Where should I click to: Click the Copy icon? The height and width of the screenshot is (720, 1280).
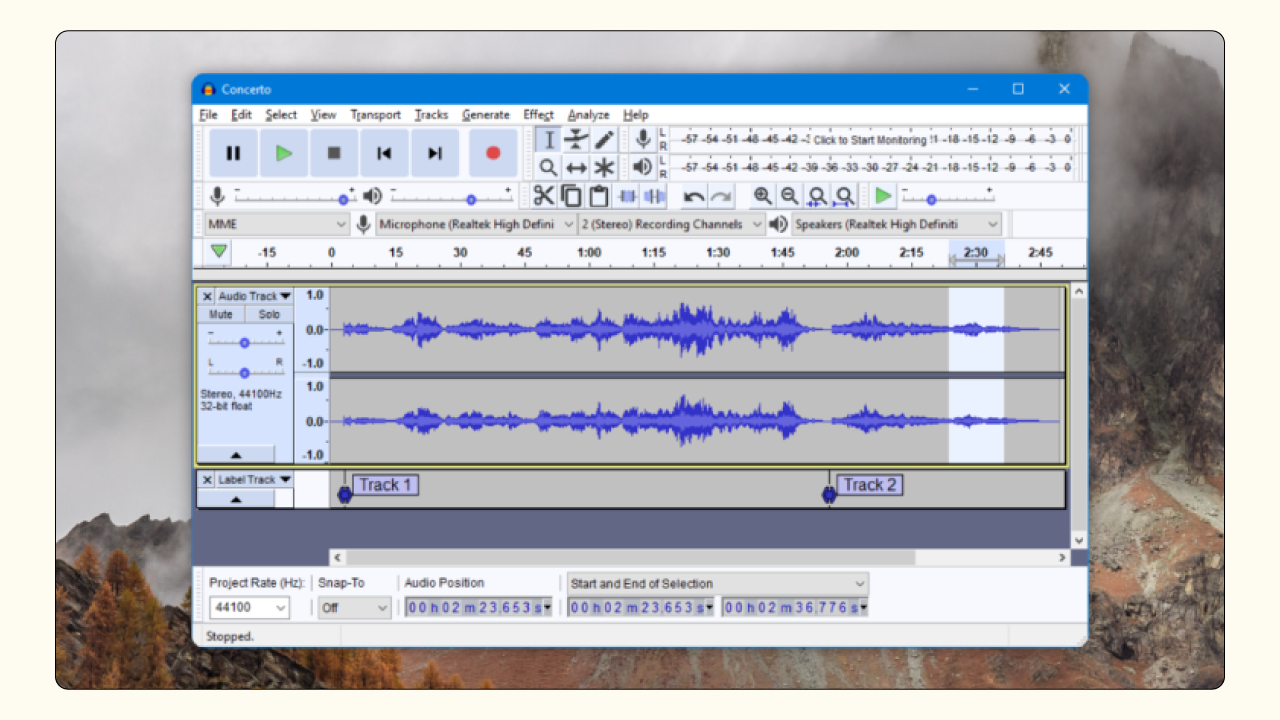[x=571, y=196]
